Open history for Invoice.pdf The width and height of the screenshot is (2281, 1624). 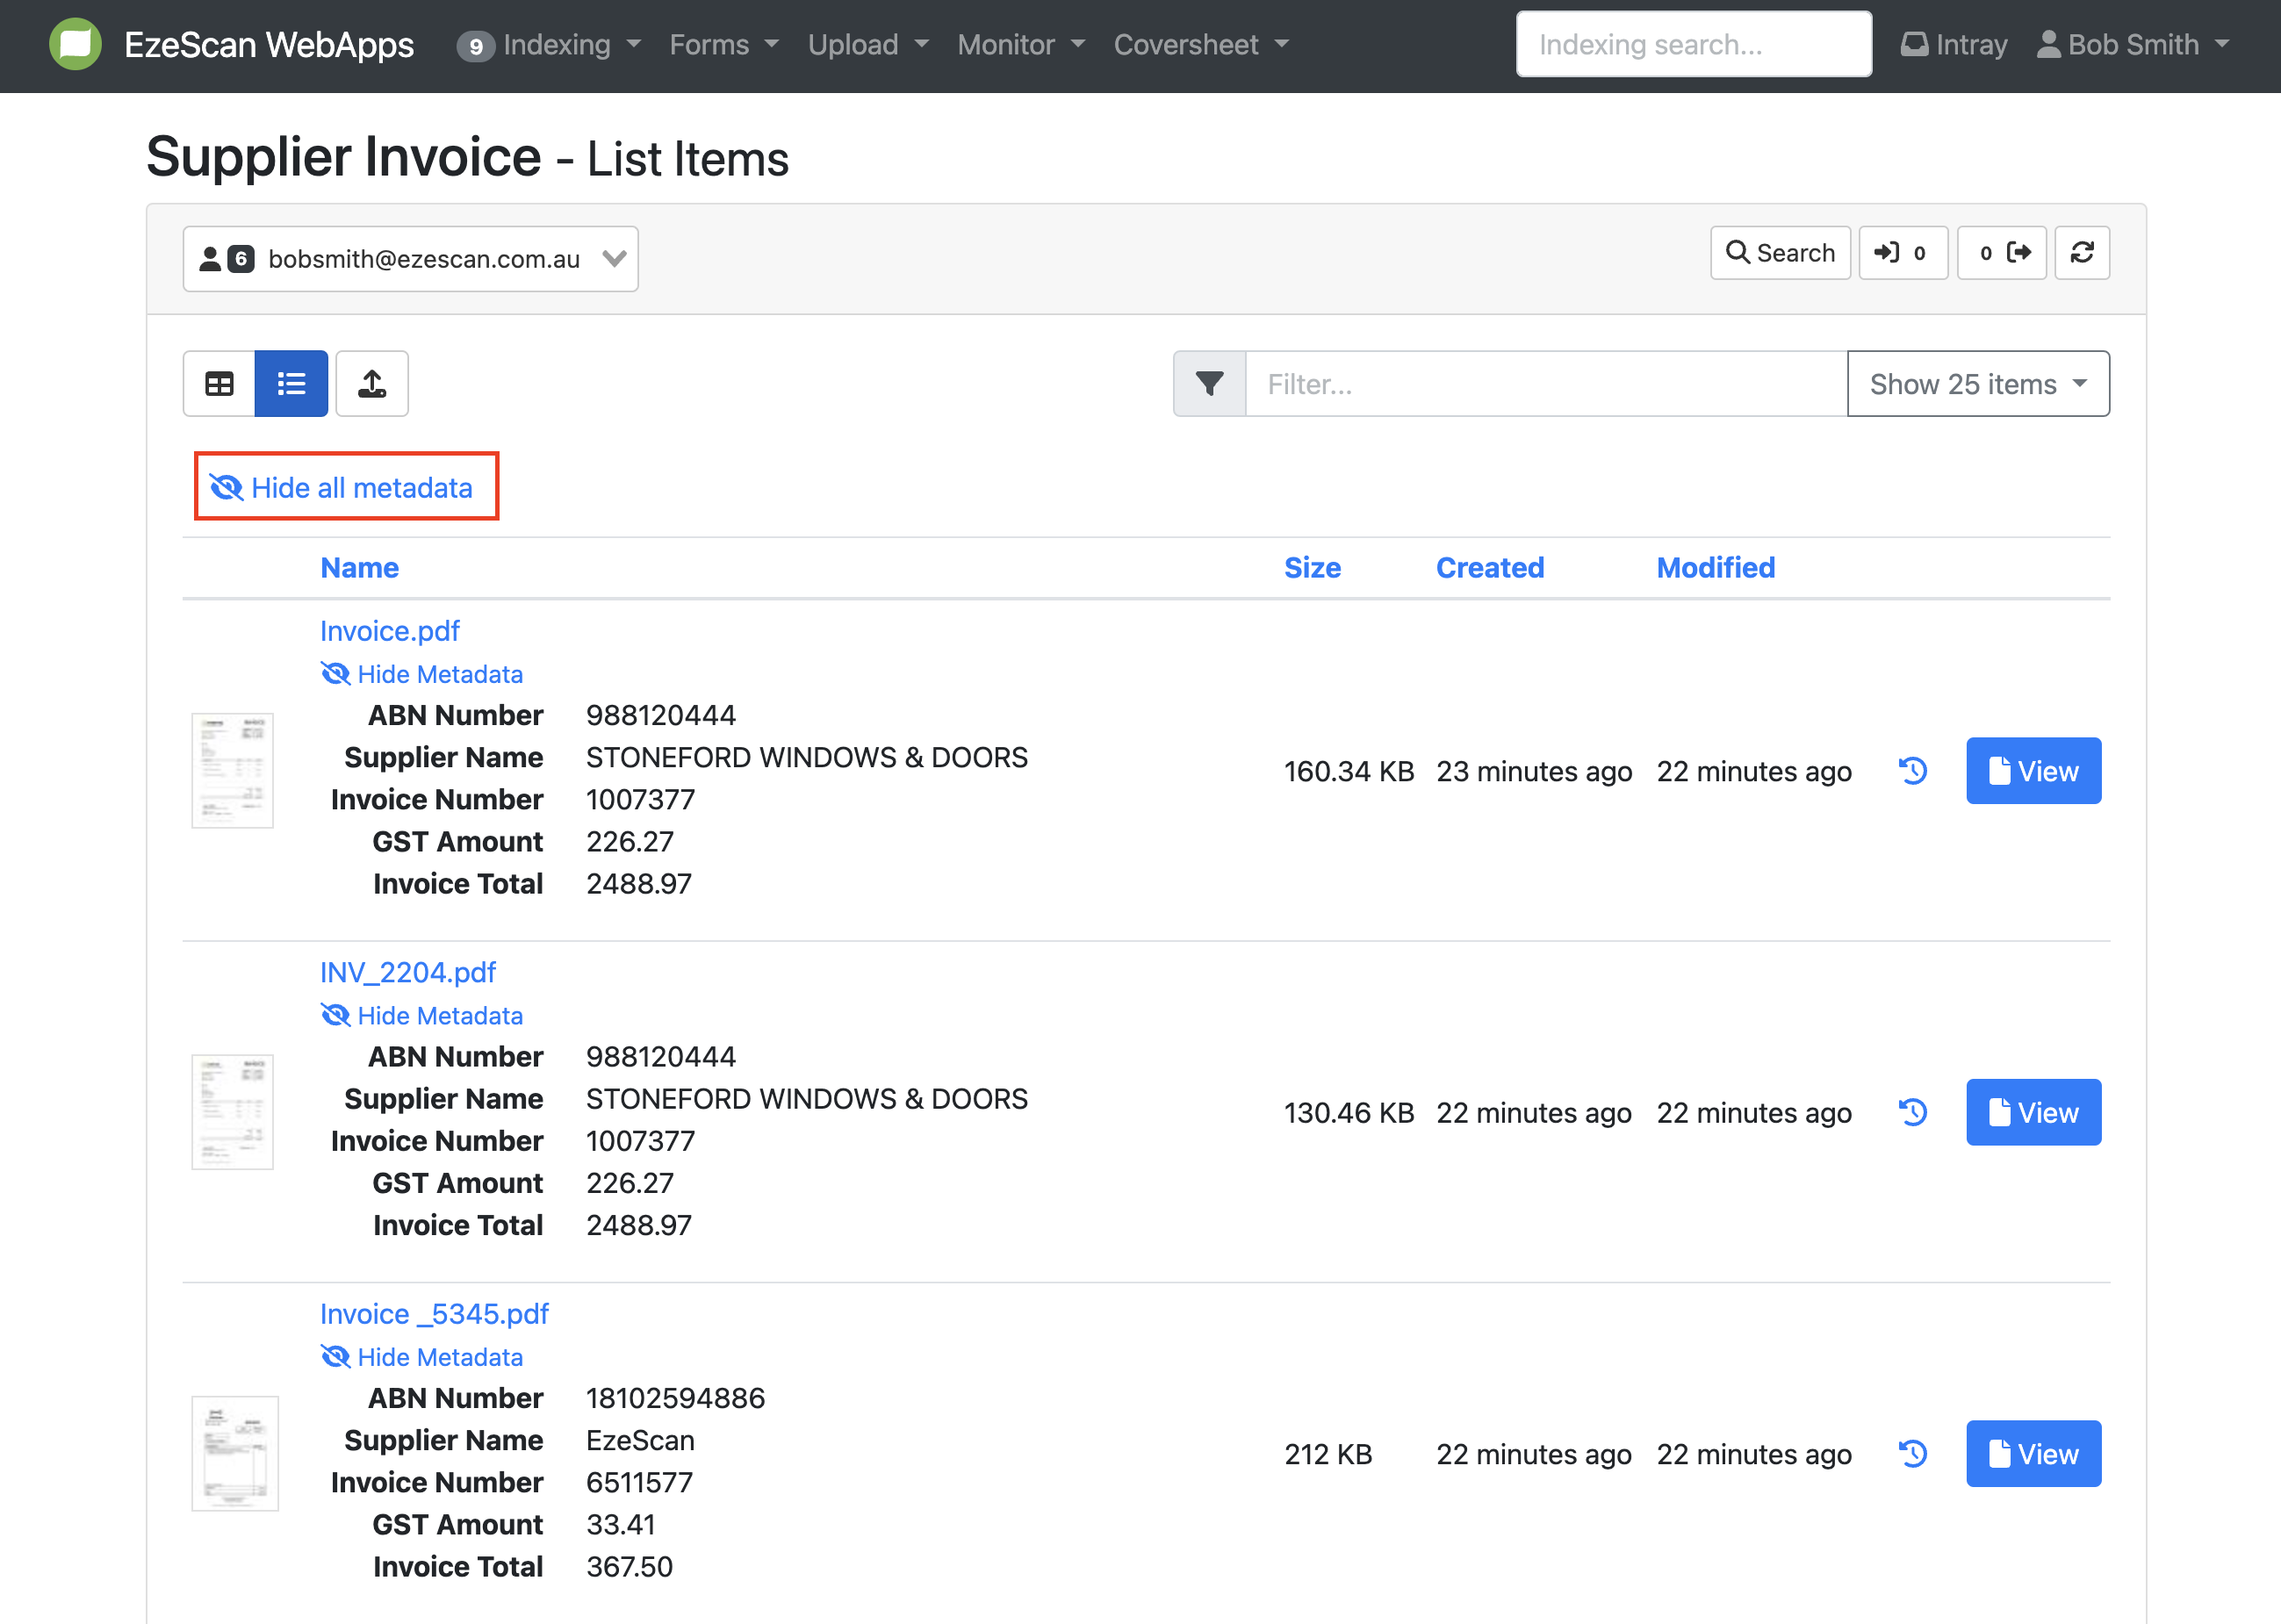(x=1912, y=771)
